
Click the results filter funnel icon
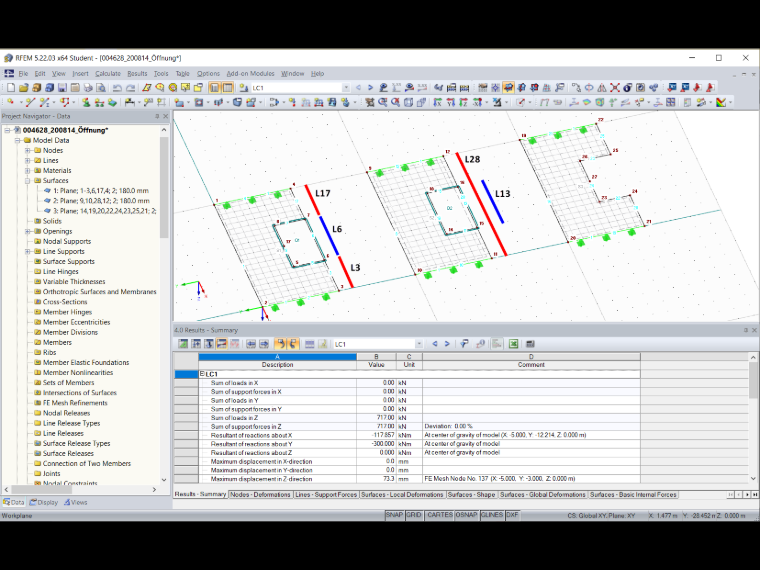click(464, 344)
